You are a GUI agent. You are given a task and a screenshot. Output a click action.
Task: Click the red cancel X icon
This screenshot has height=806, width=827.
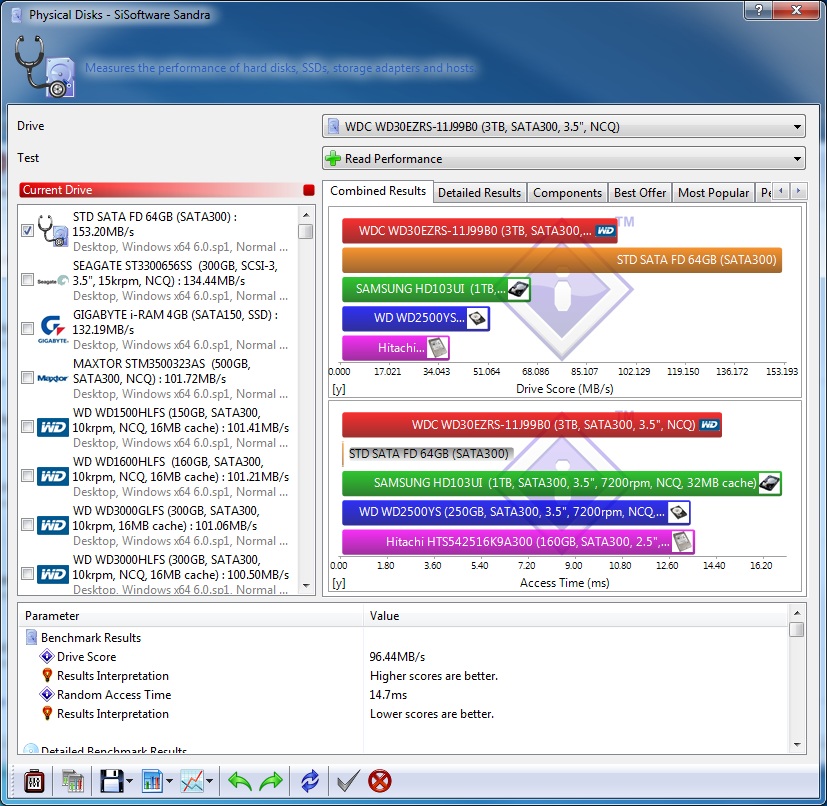click(380, 781)
